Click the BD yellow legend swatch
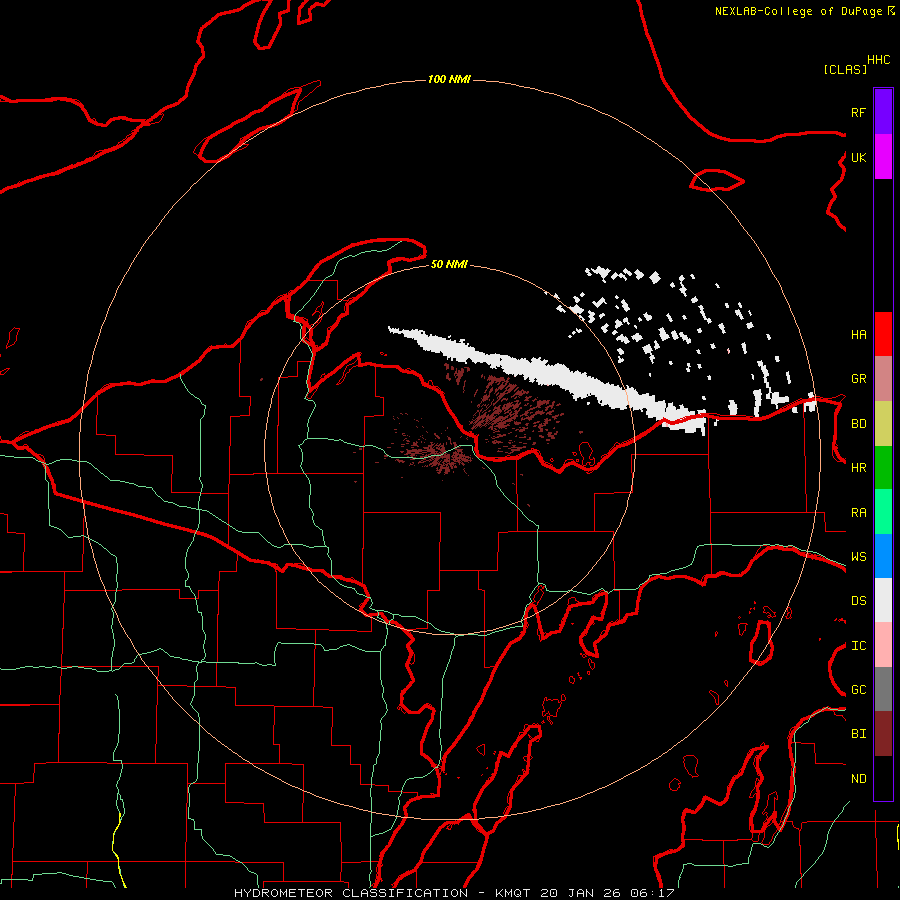This screenshot has width=900, height=900. tap(883, 424)
